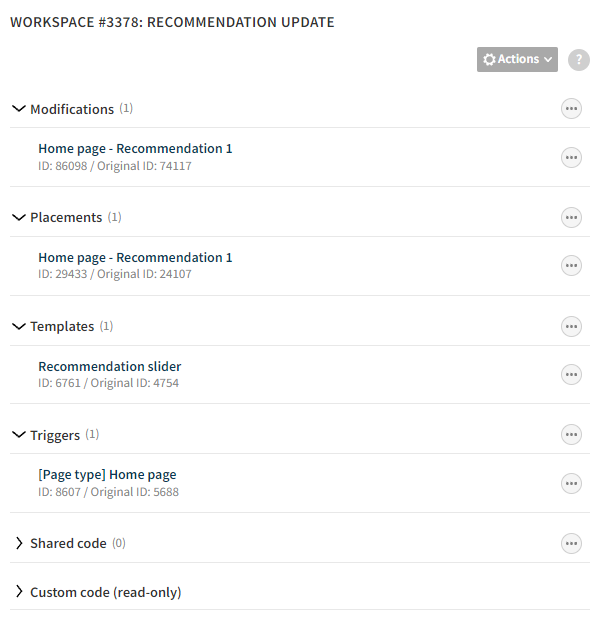Open more options for Triggers section
This screenshot has width=600, height=620.
(x=571, y=434)
